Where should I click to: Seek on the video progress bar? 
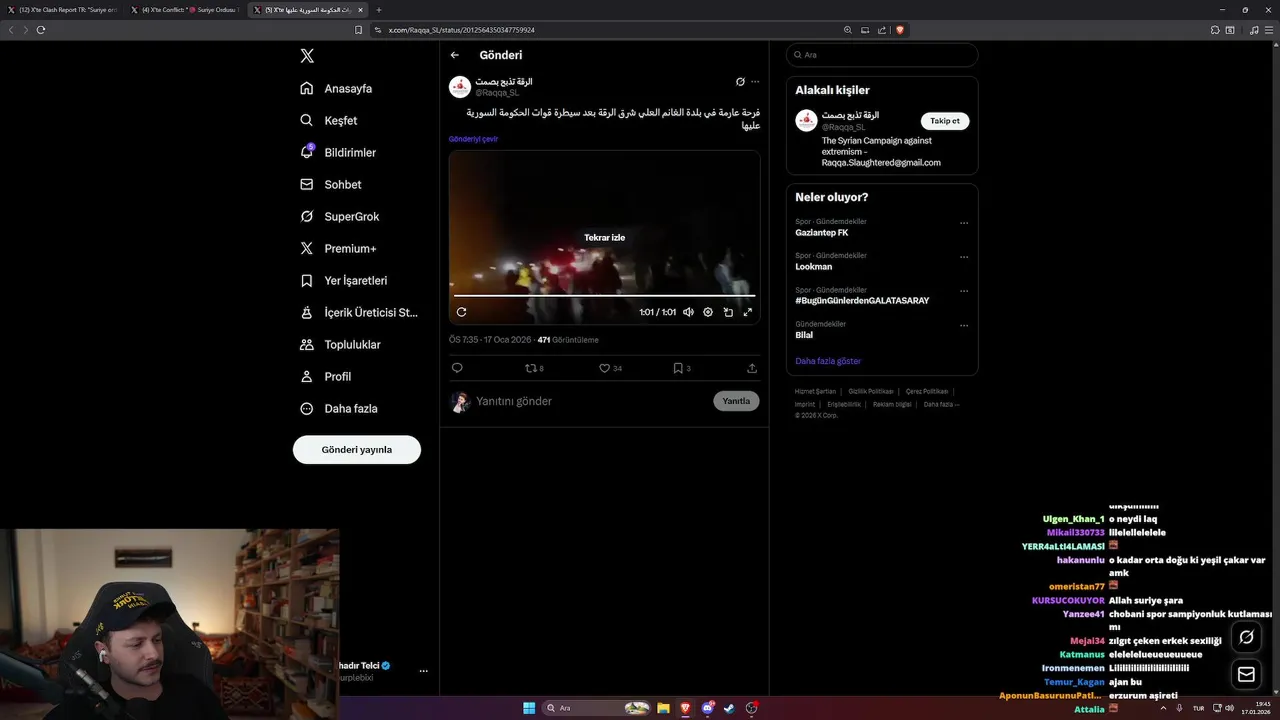604,295
